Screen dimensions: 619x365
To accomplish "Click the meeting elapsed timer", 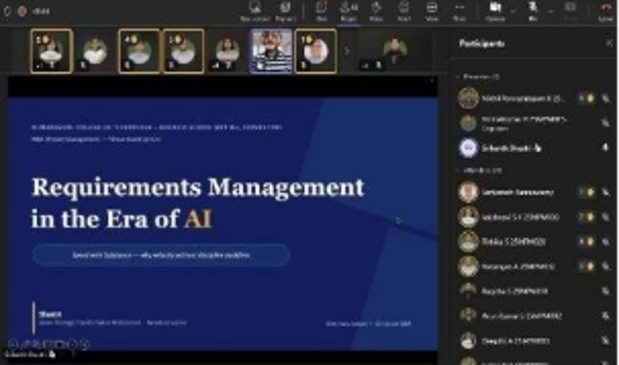I will (x=41, y=11).
